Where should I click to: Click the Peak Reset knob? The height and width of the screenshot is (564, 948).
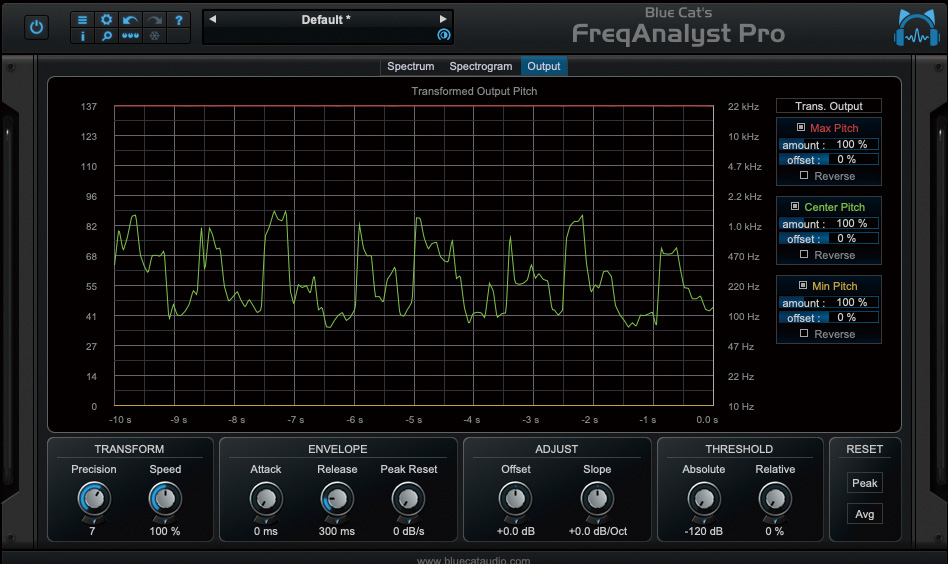pyautogui.click(x=408, y=499)
